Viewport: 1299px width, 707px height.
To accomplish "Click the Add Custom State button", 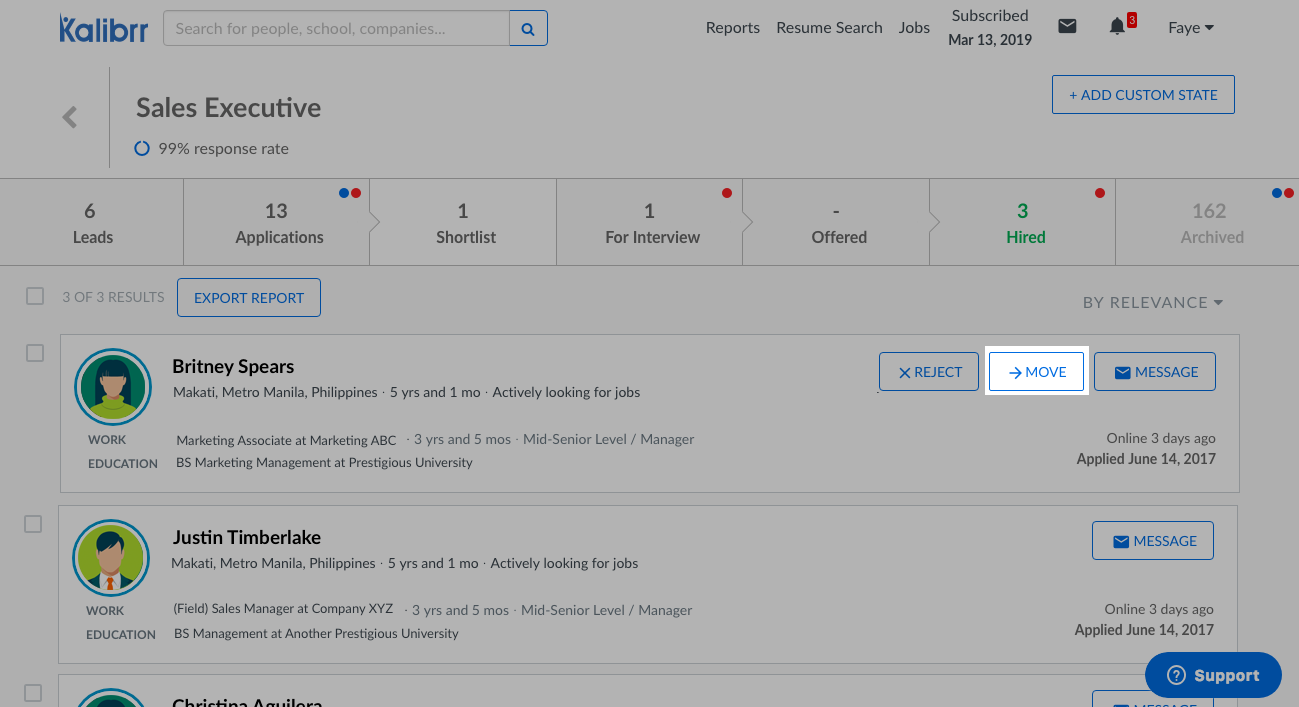I will tap(1143, 95).
